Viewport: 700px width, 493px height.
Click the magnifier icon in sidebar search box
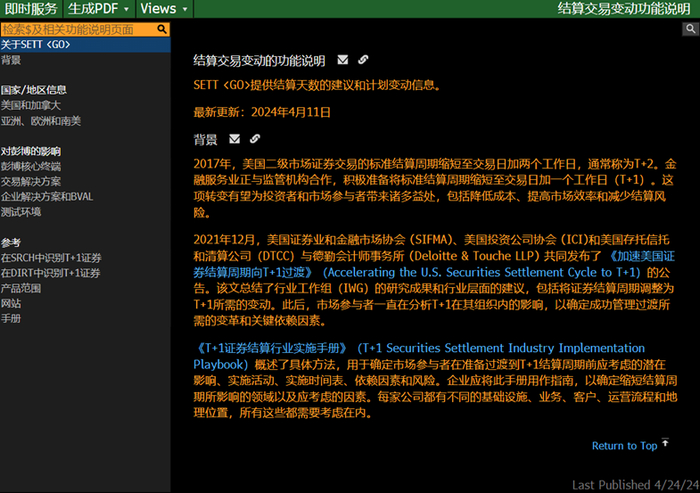pos(162,29)
